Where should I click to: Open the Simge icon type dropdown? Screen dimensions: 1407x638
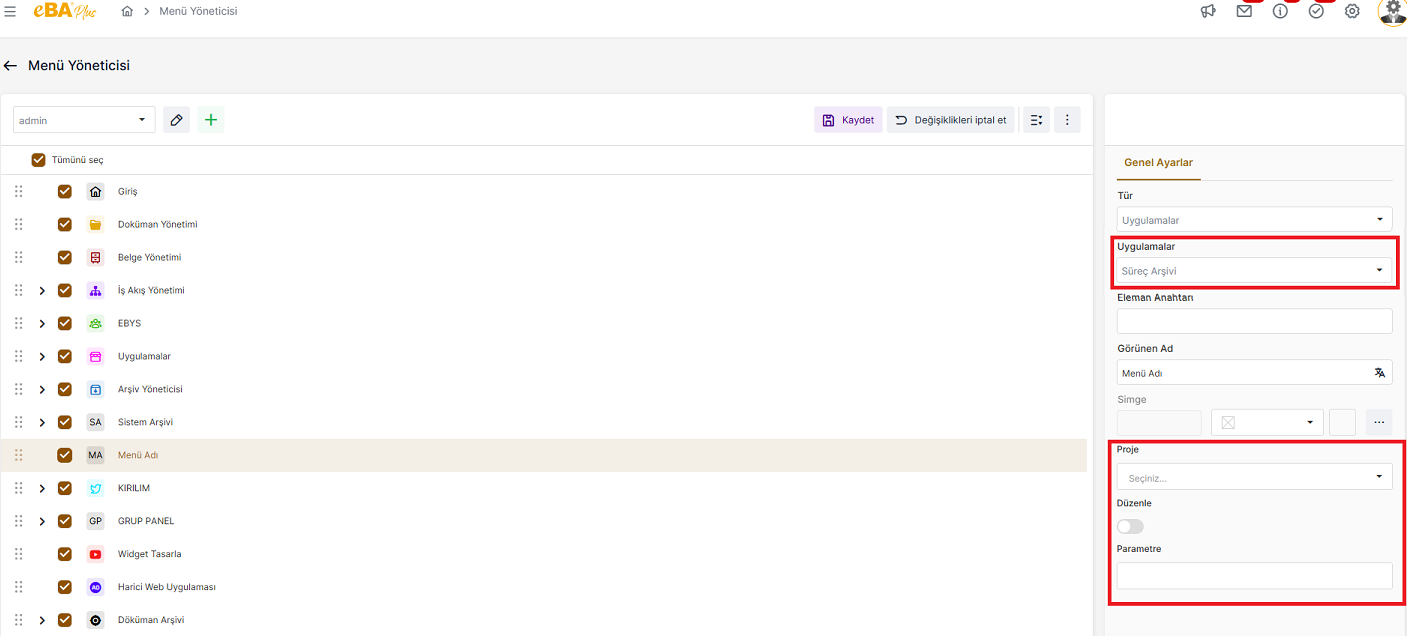[1267, 422]
